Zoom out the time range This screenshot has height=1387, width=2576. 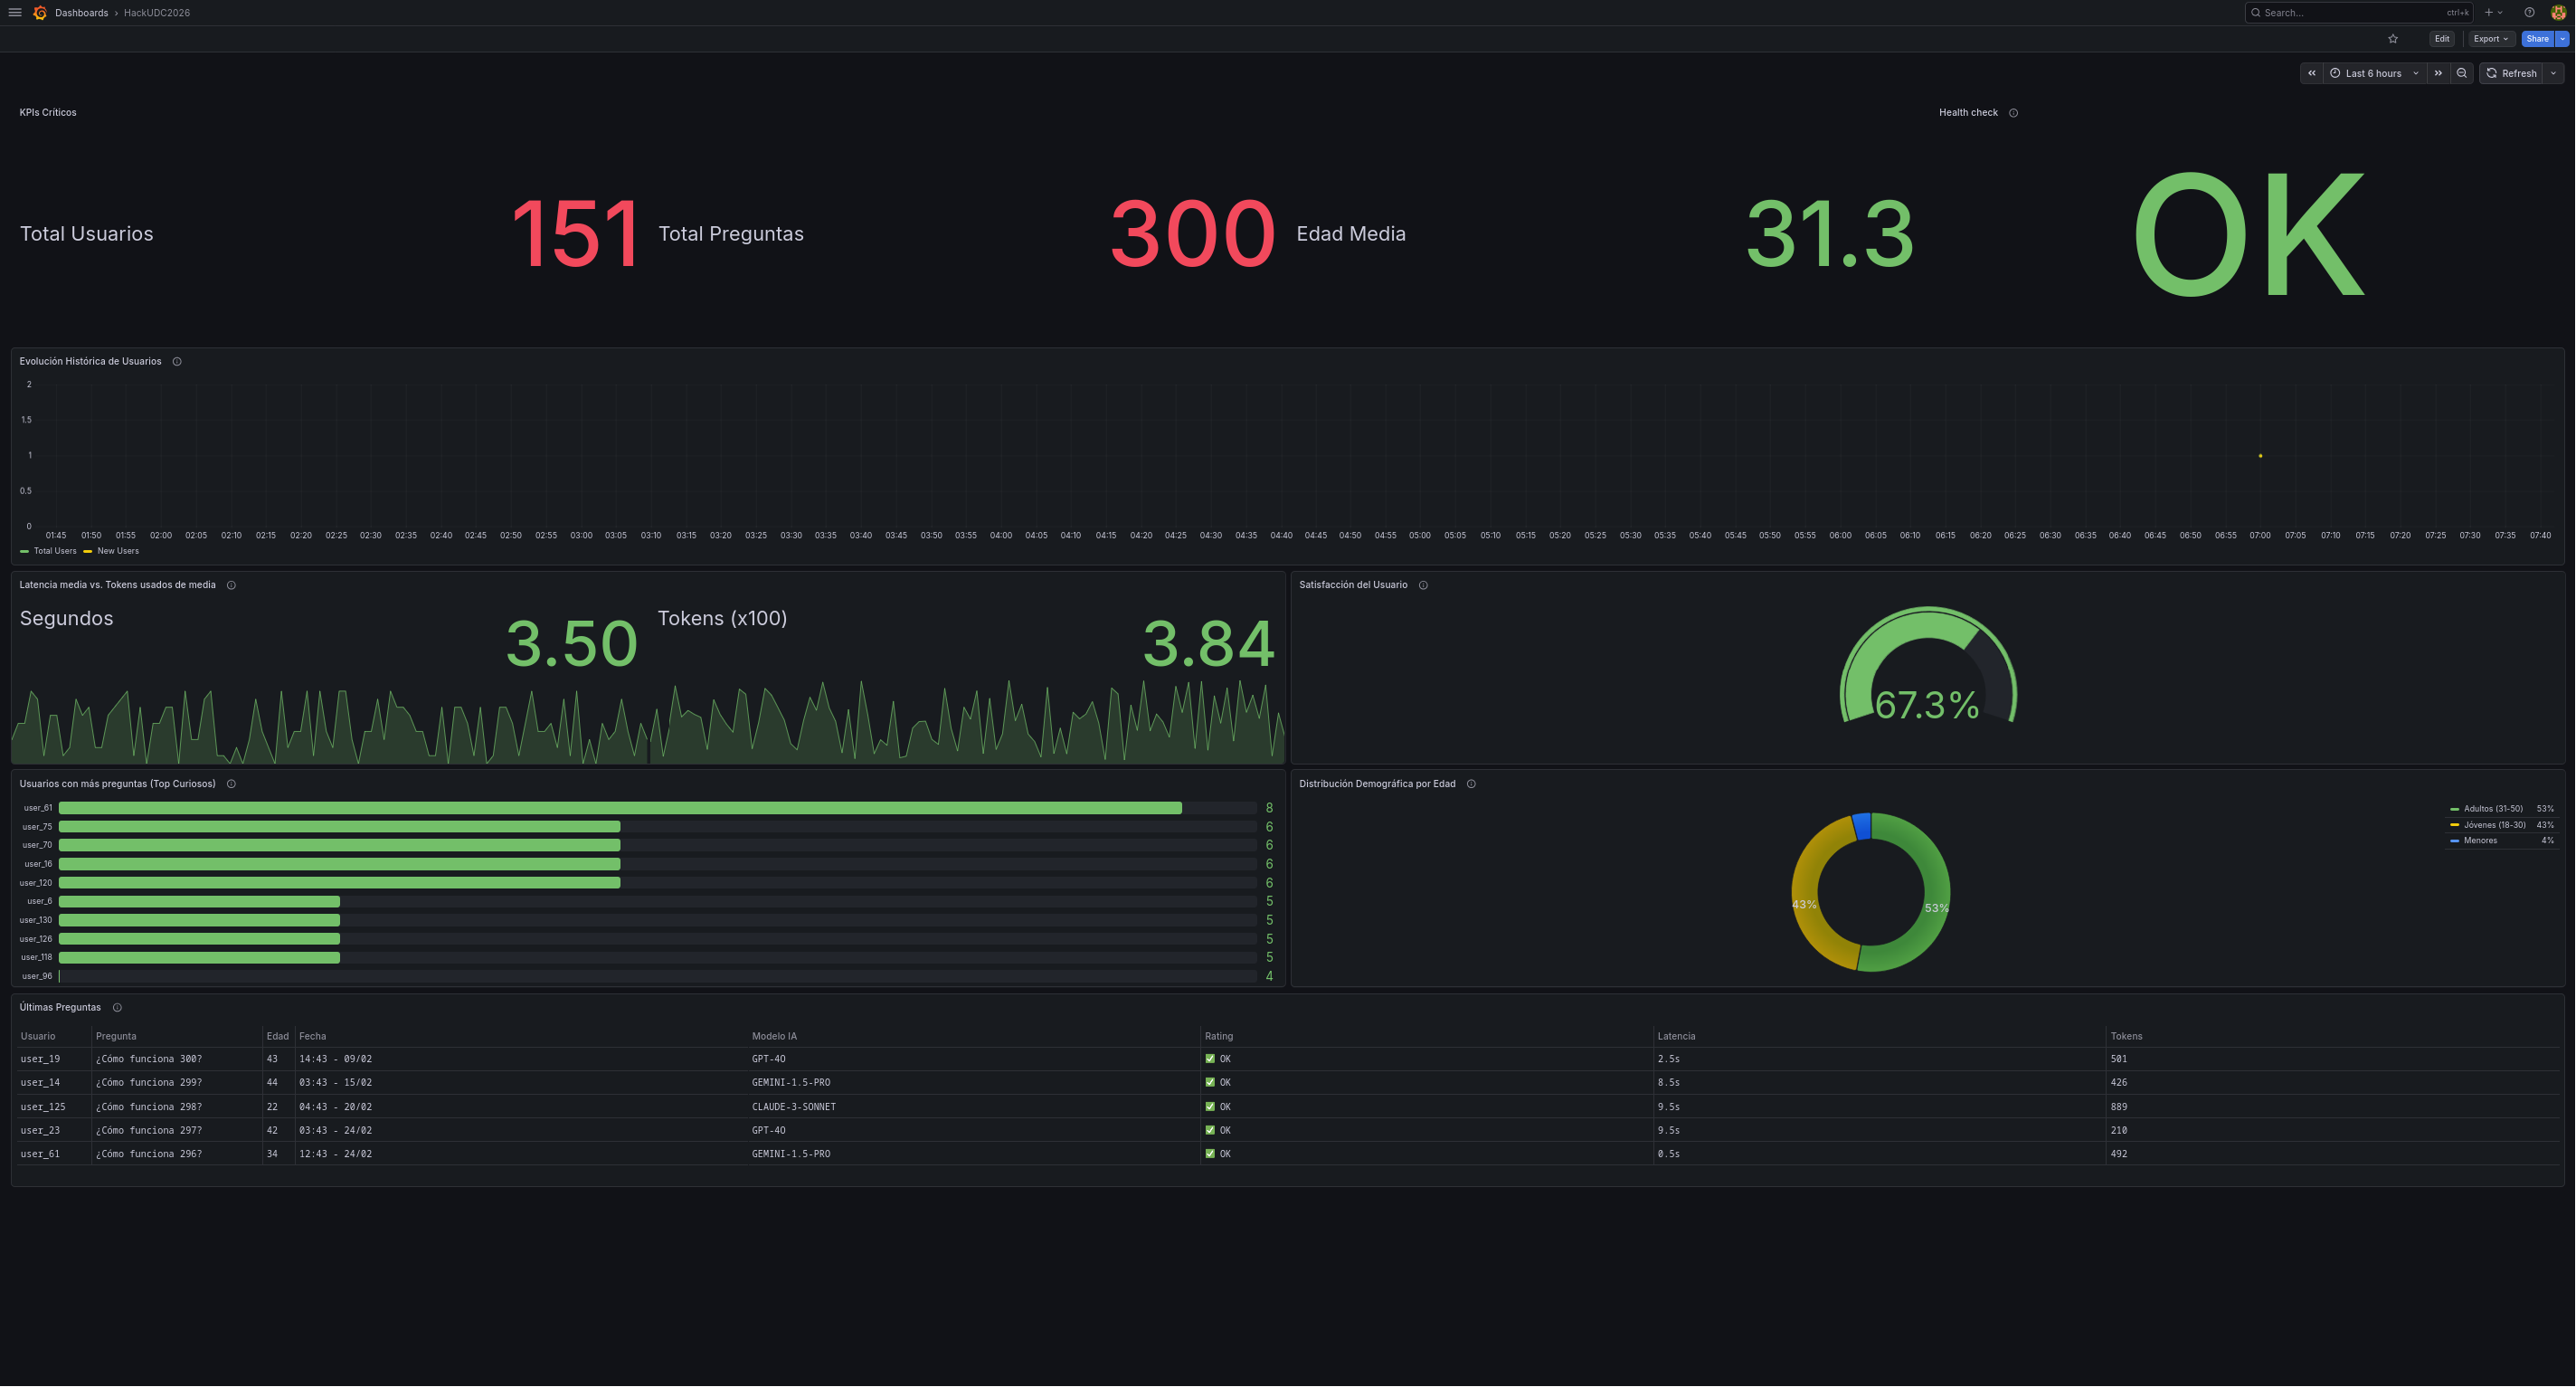click(2462, 73)
